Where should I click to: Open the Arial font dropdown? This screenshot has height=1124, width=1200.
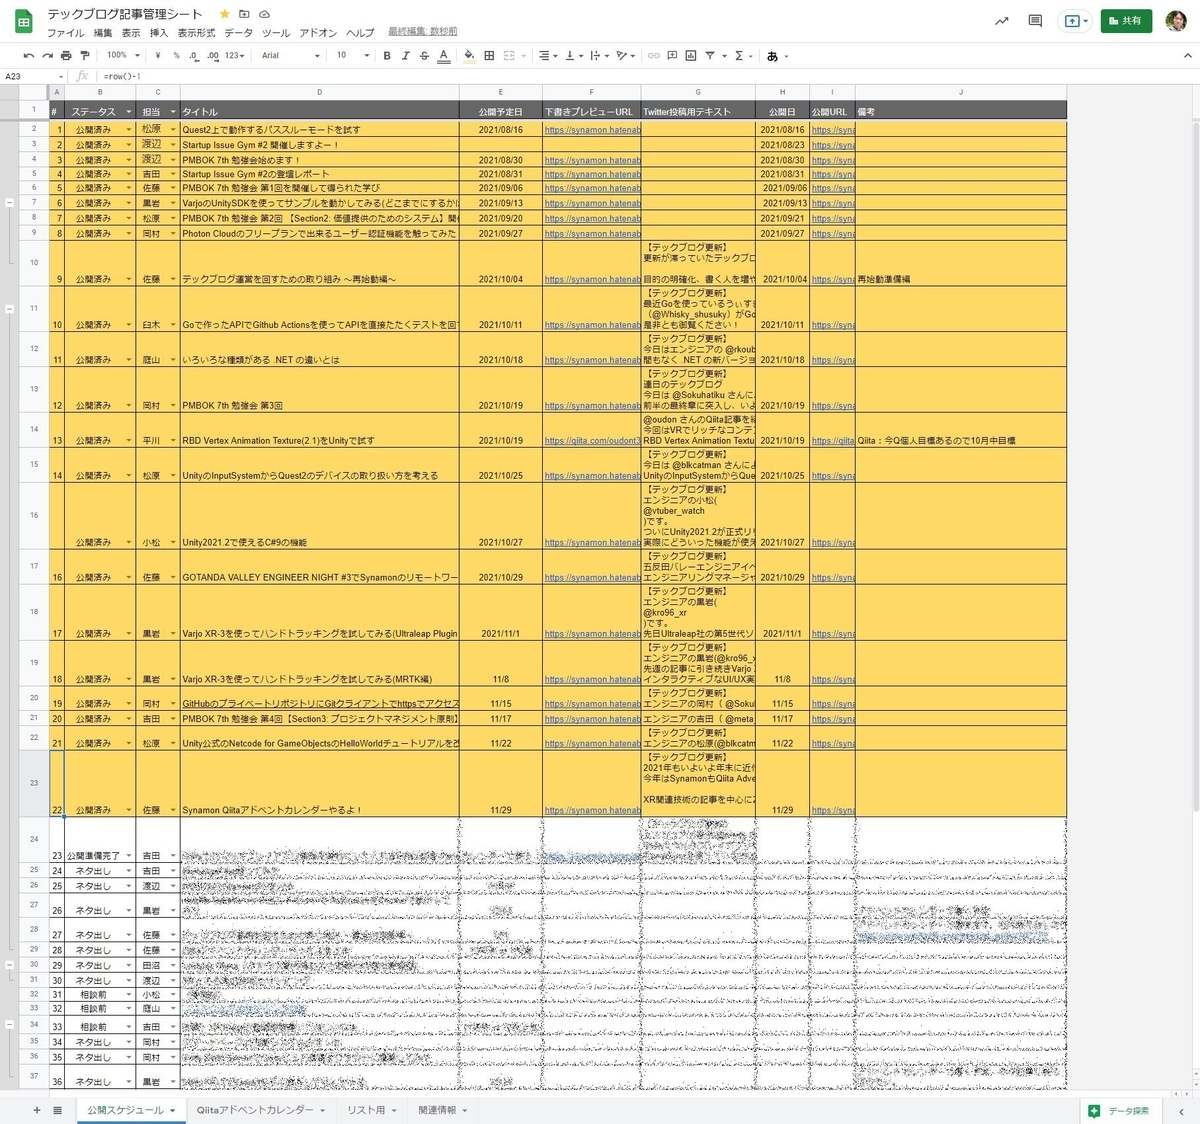291,56
